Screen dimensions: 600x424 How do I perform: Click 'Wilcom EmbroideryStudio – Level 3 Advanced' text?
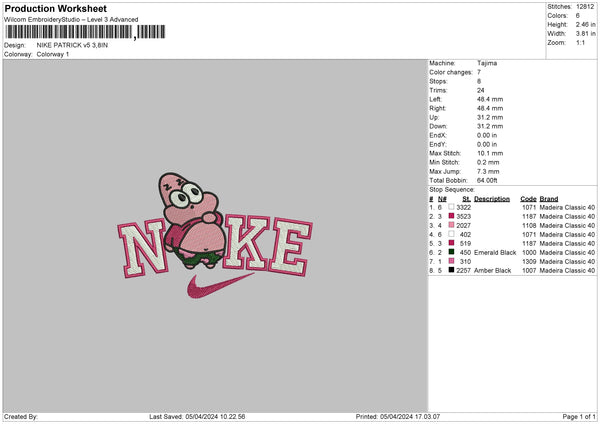[x=71, y=20]
